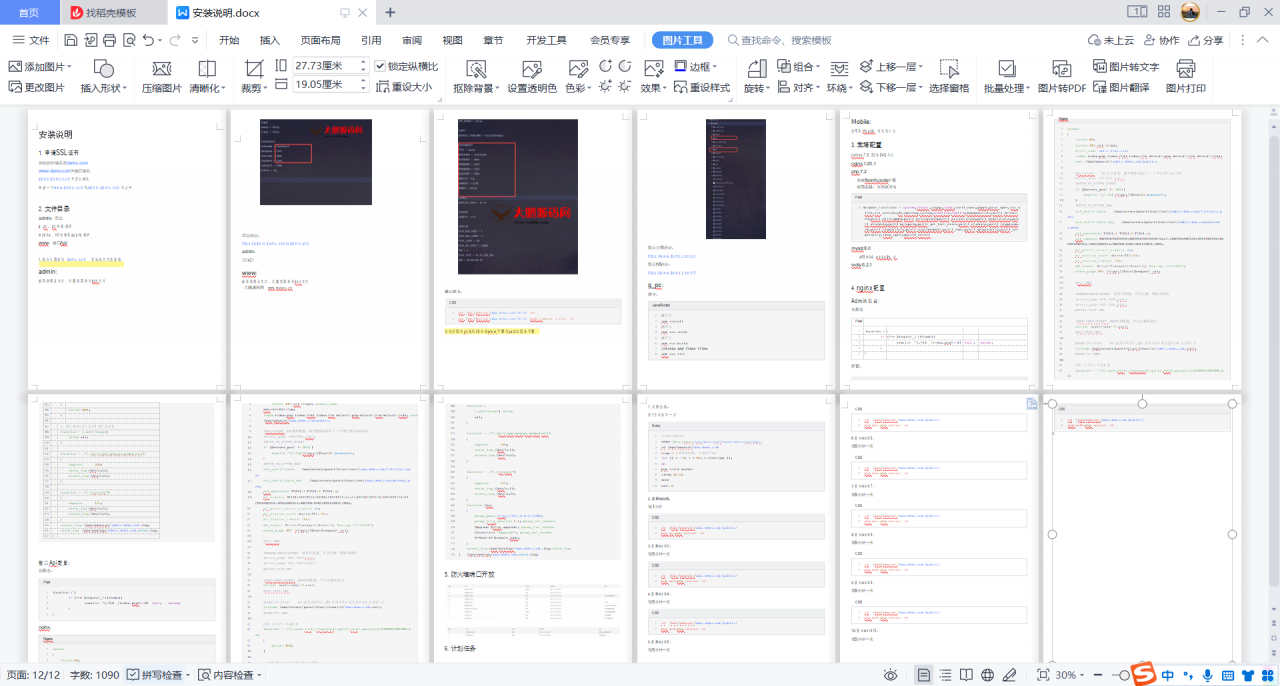Click the layout options icon beside selected image
1280x686 pixels.
coord(1032,403)
